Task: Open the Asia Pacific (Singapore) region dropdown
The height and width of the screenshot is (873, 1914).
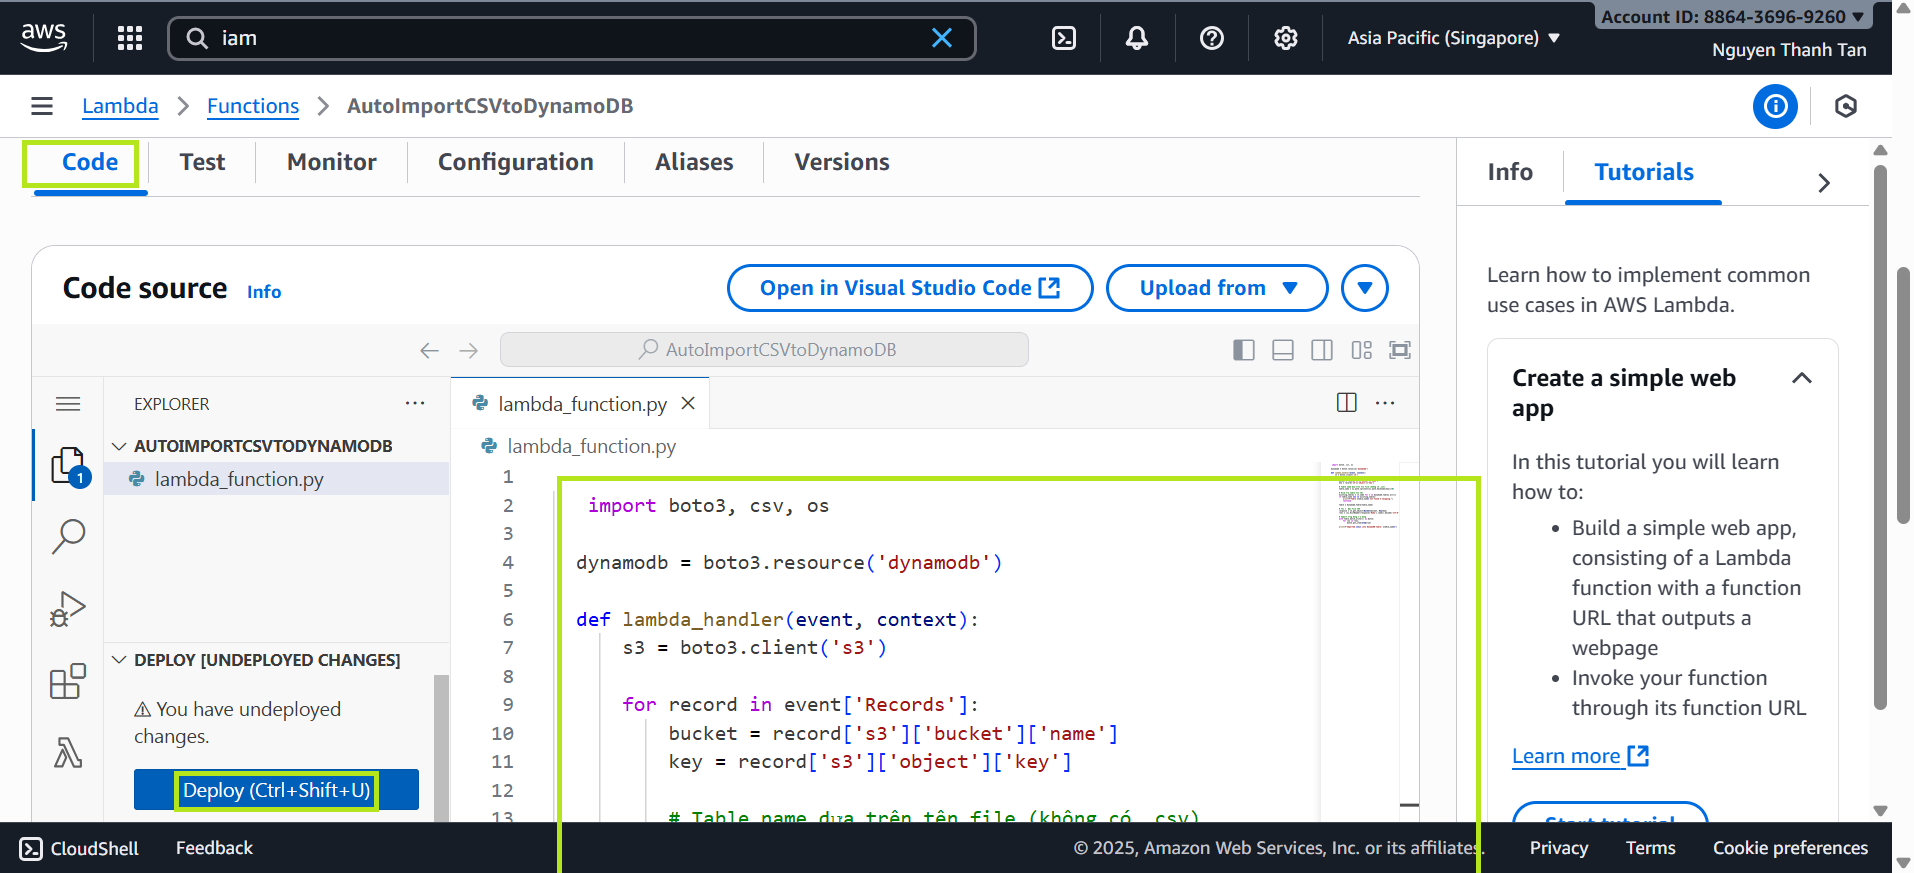Action: tap(1453, 38)
